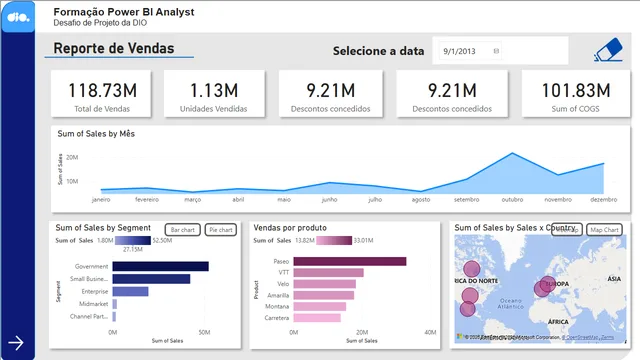Click the Sum of COGS card
640x360 pixels.
click(x=576, y=94)
